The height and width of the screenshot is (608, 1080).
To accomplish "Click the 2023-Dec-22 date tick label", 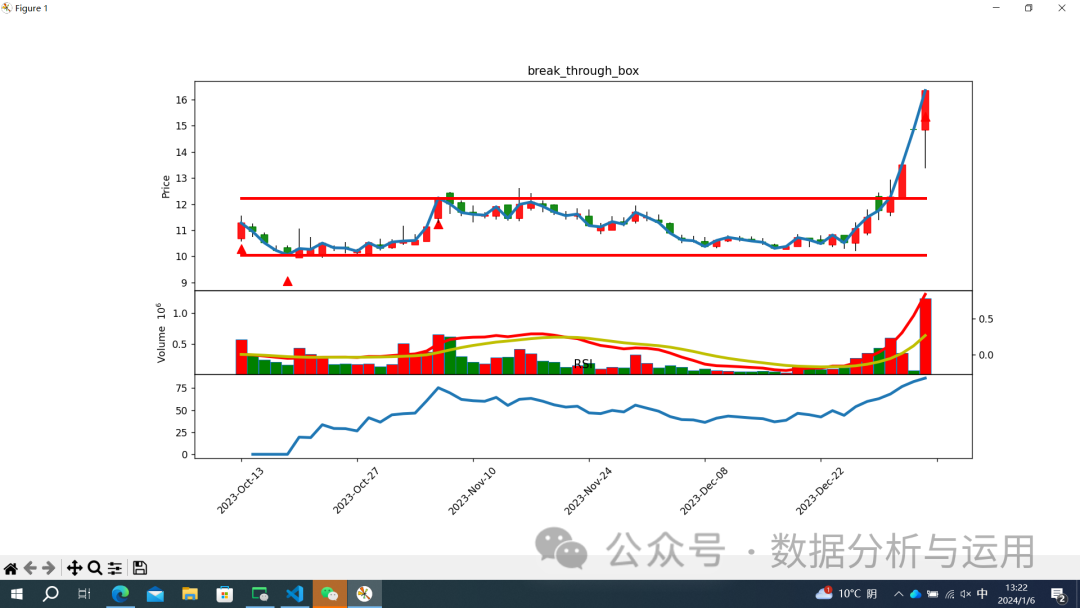I will coord(820,491).
